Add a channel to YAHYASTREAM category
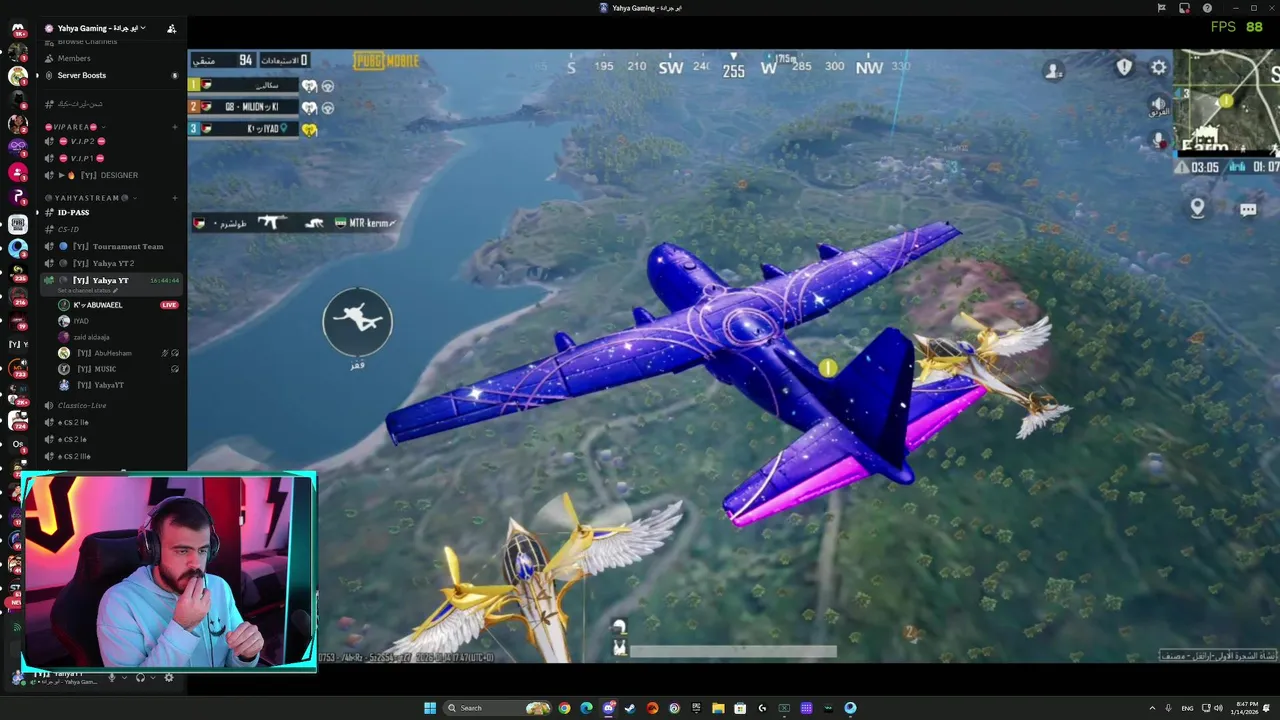Viewport: 1280px width, 720px height. tap(175, 198)
